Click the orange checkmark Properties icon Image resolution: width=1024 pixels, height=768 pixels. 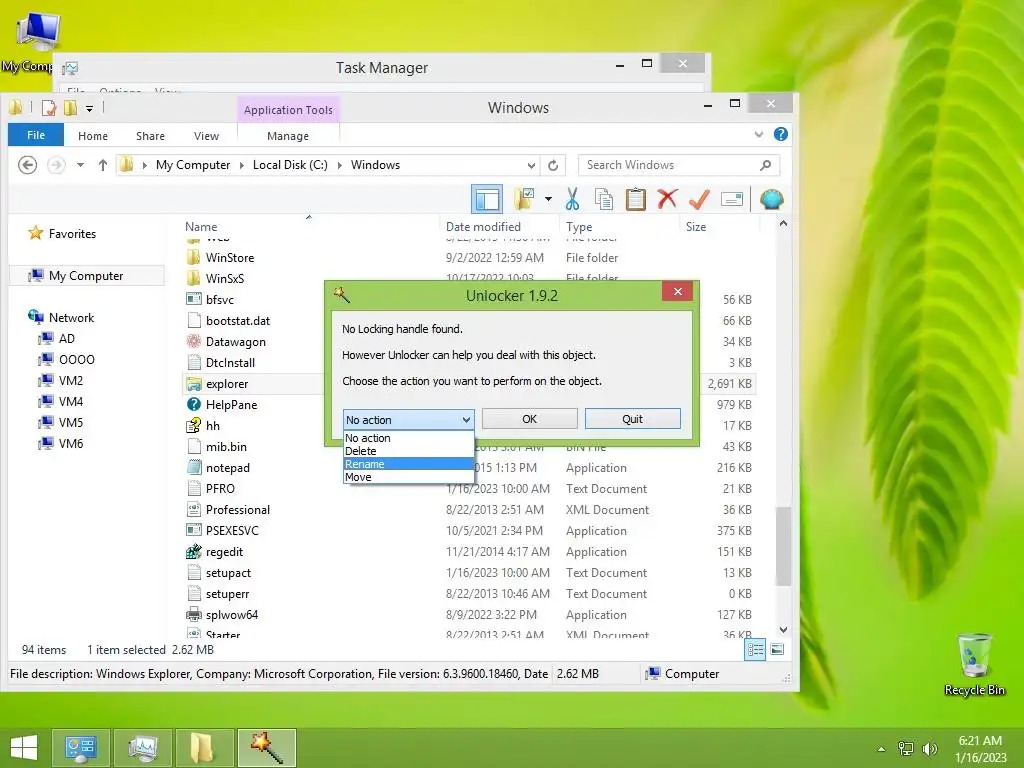tap(699, 199)
